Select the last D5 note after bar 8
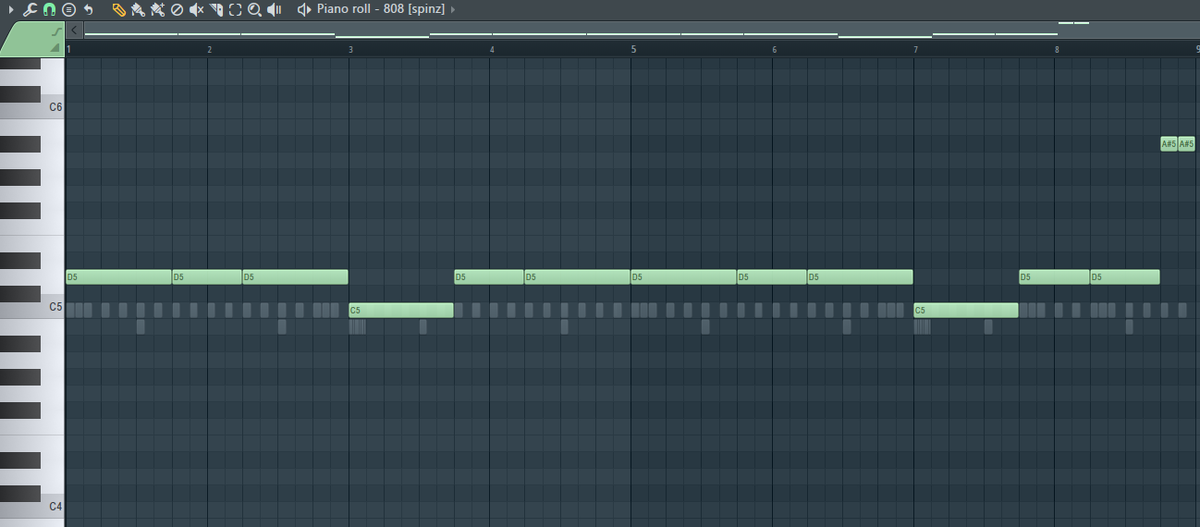Screen dimensions: 1200x527 coord(1125,277)
